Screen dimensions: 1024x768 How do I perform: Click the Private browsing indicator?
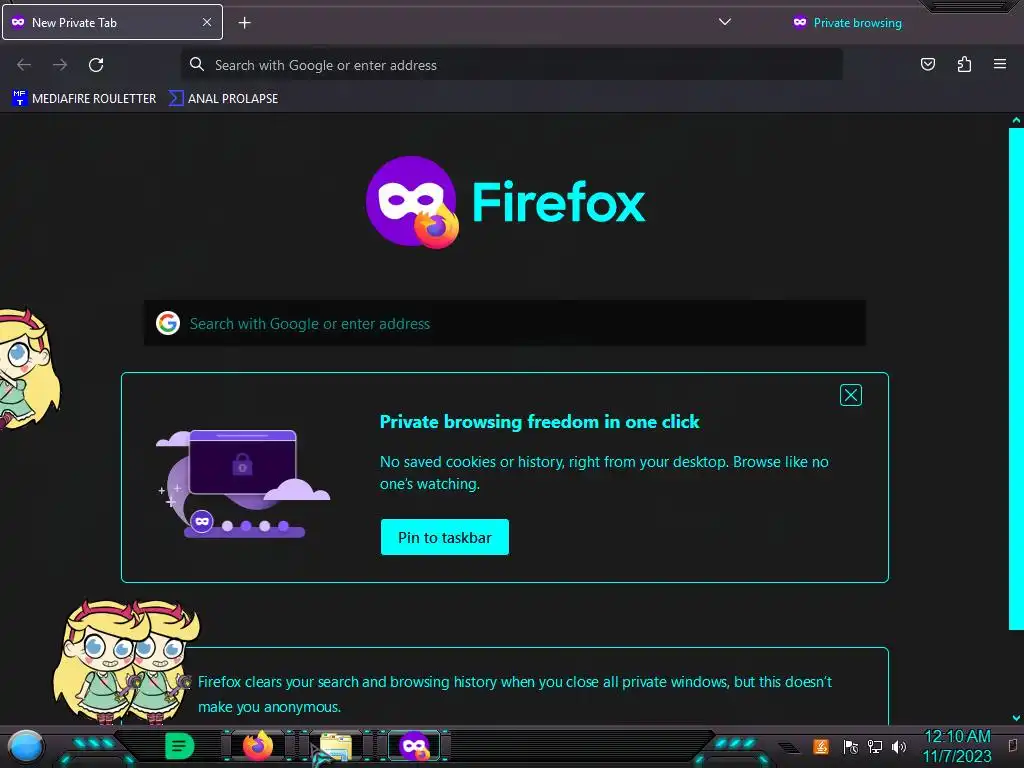click(x=847, y=23)
